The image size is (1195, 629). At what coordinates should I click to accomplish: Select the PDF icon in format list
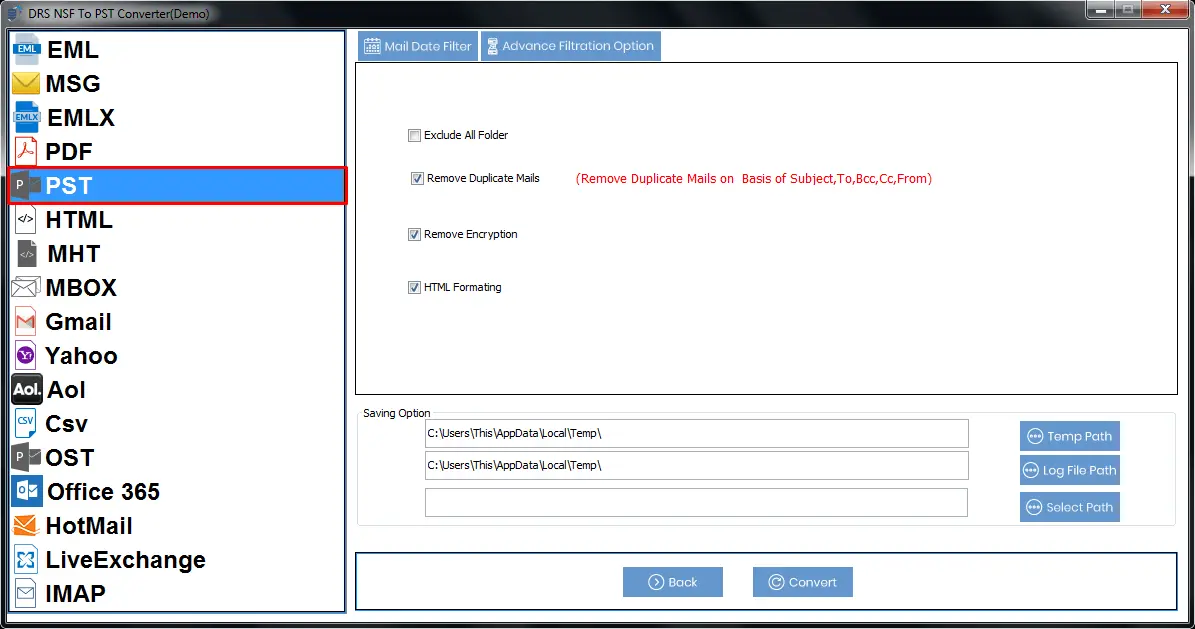pyautogui.click(x=26, y=151)
